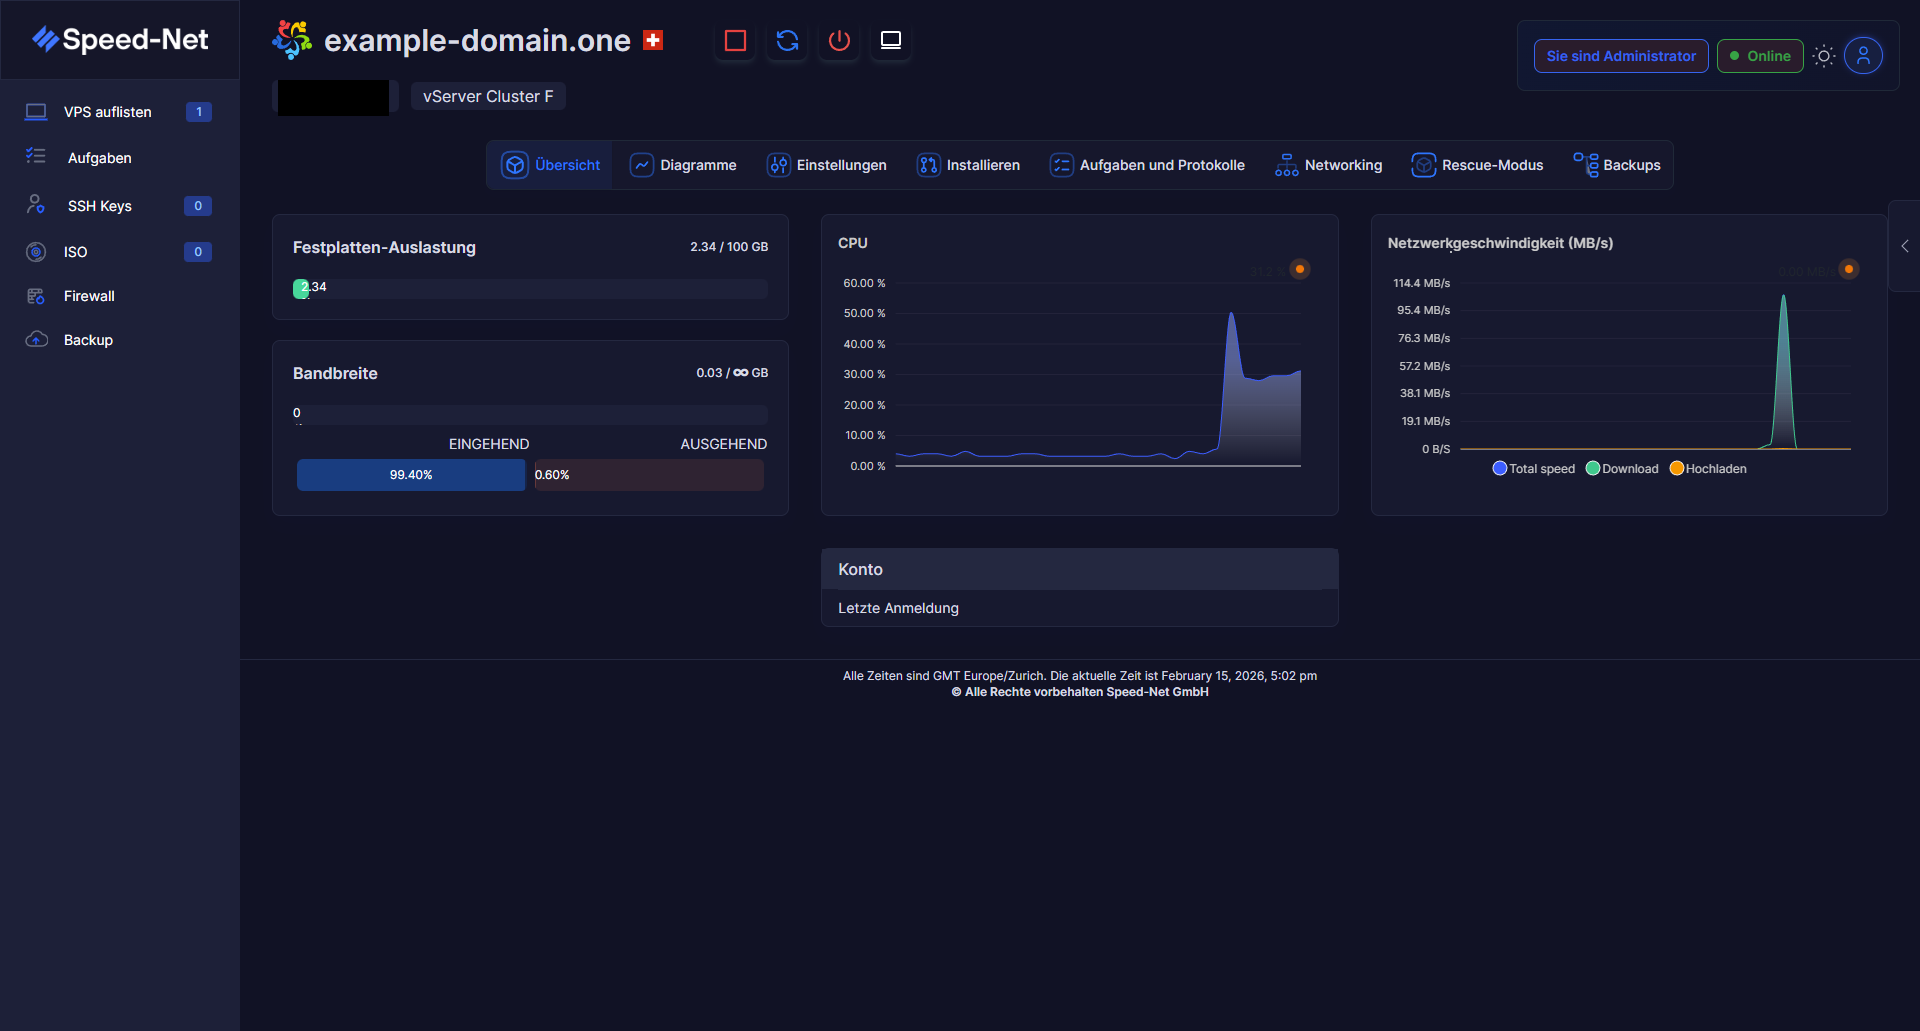Click the red power off icon

pos(839,41)
